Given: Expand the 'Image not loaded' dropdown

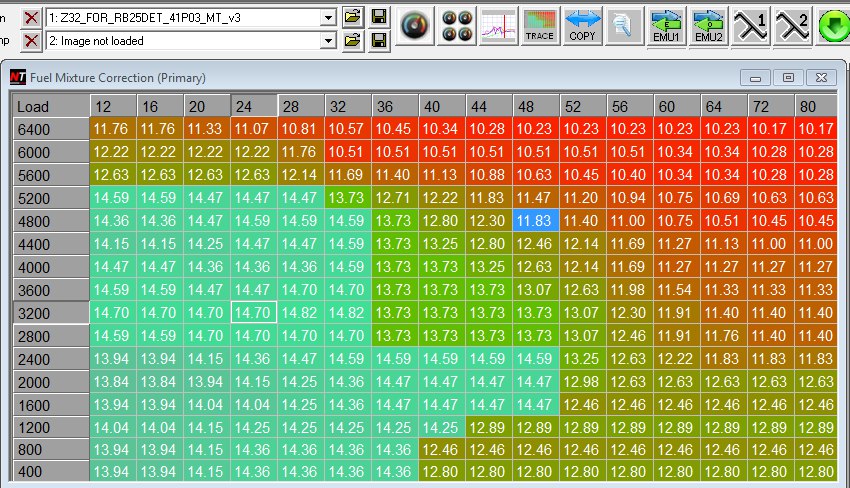Looking at the screenshot, I should pyautogui.click(x=329, y=41).
